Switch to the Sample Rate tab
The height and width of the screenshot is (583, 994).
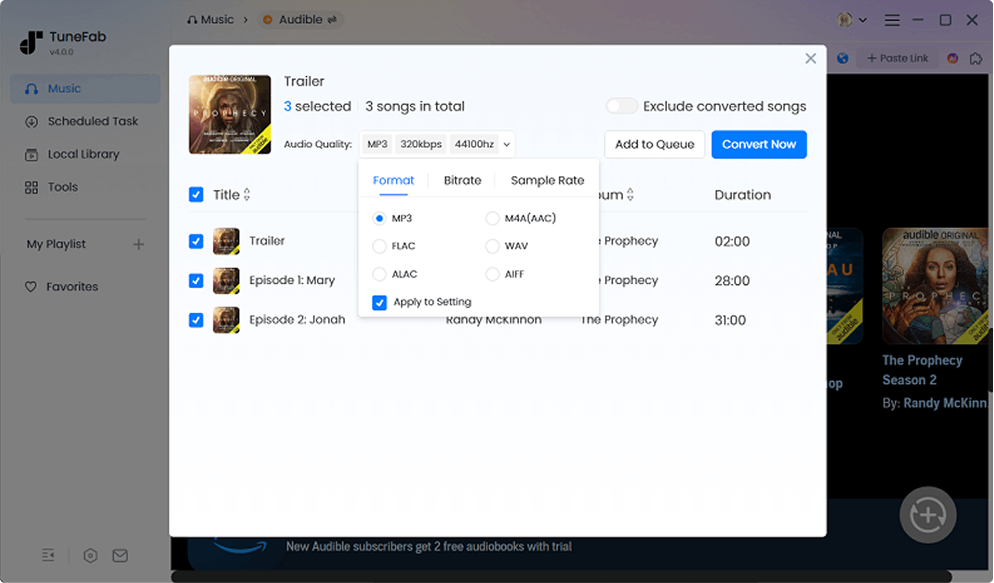pos(547,180)
